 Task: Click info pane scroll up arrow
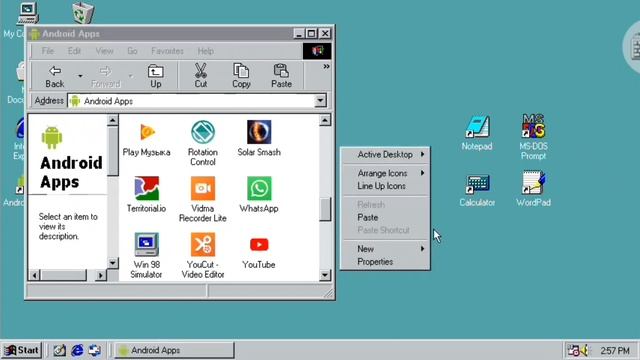(x=113, y=120)
